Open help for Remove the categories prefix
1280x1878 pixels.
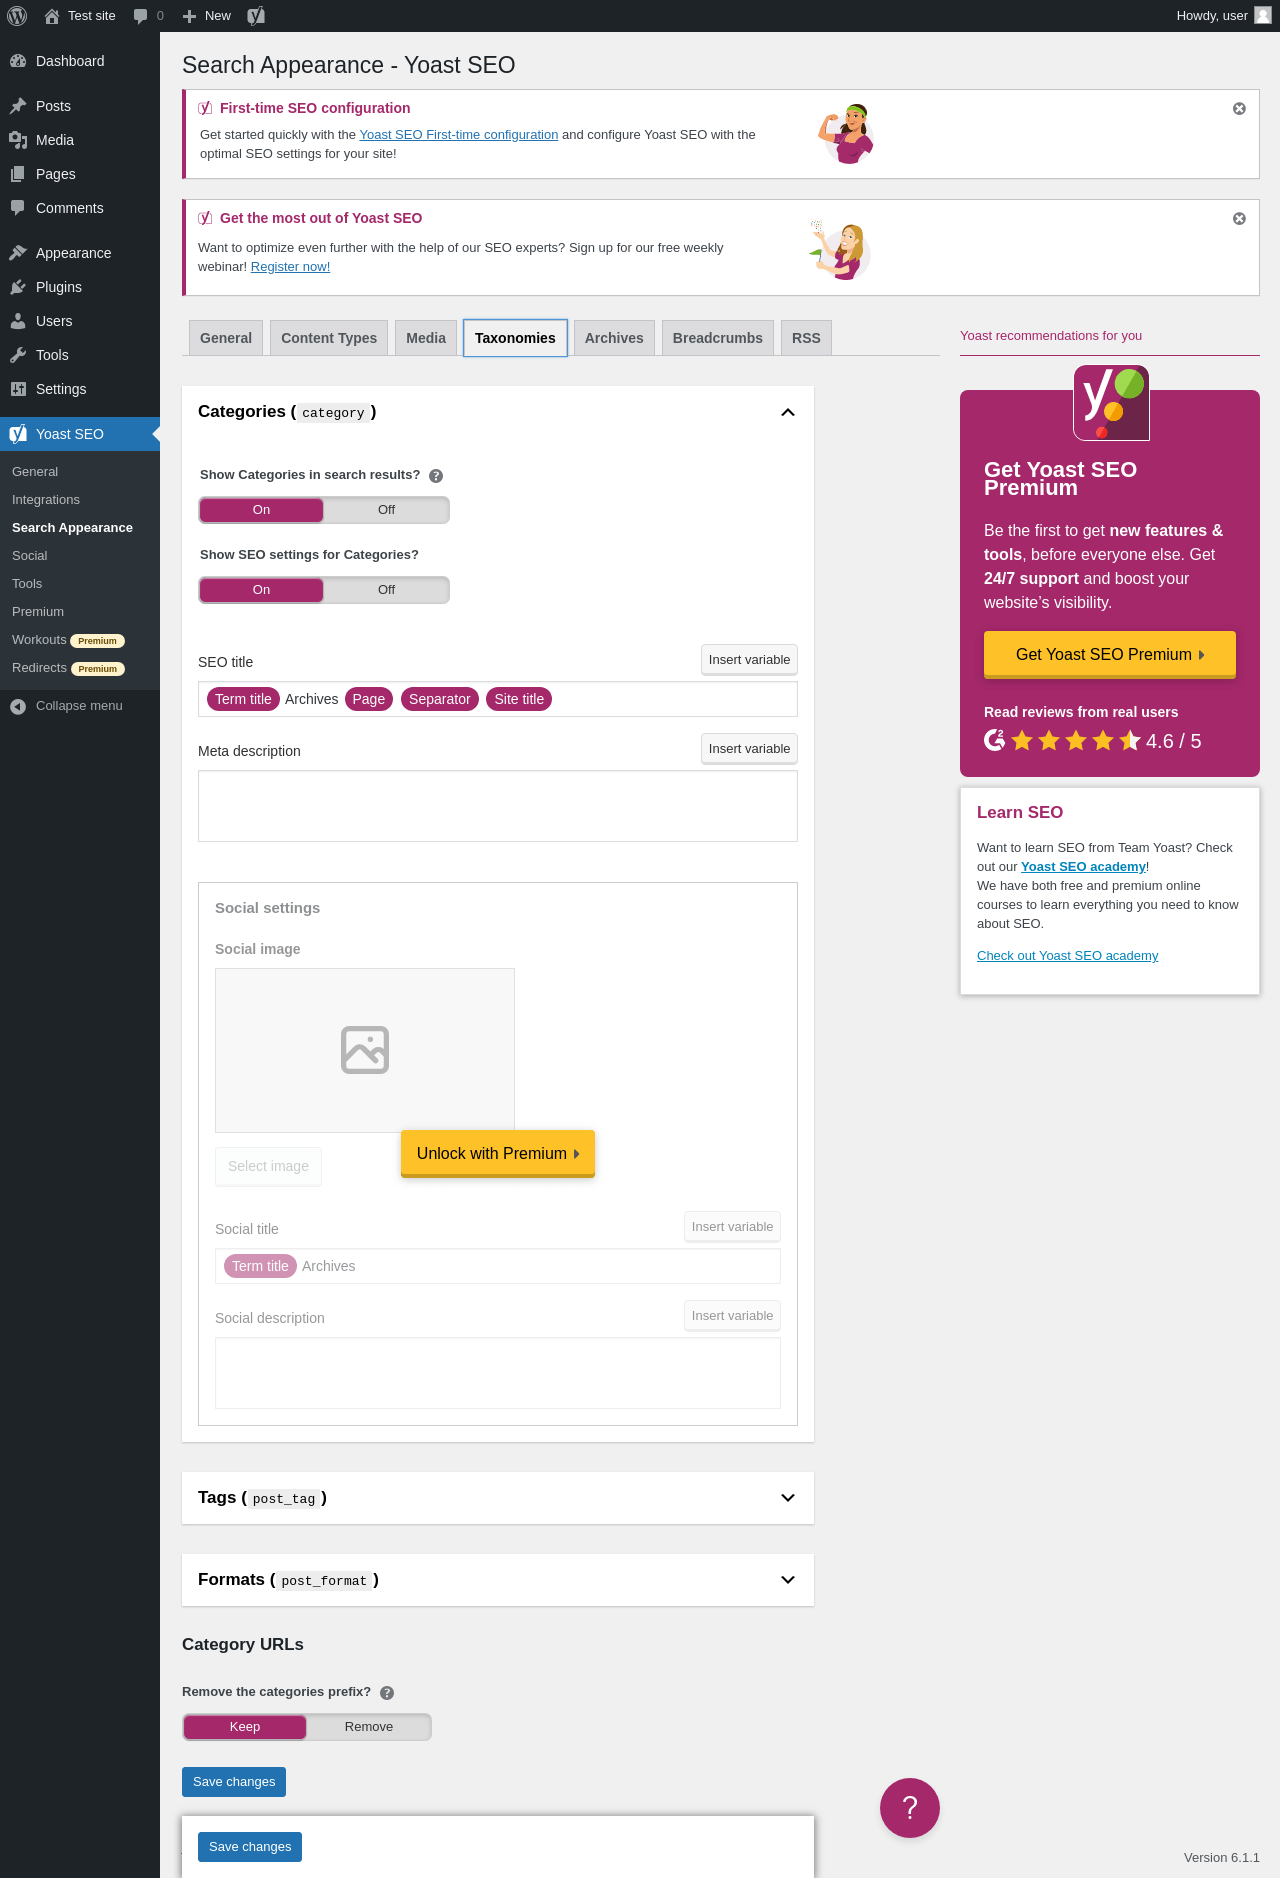[x=387, y=1693]
